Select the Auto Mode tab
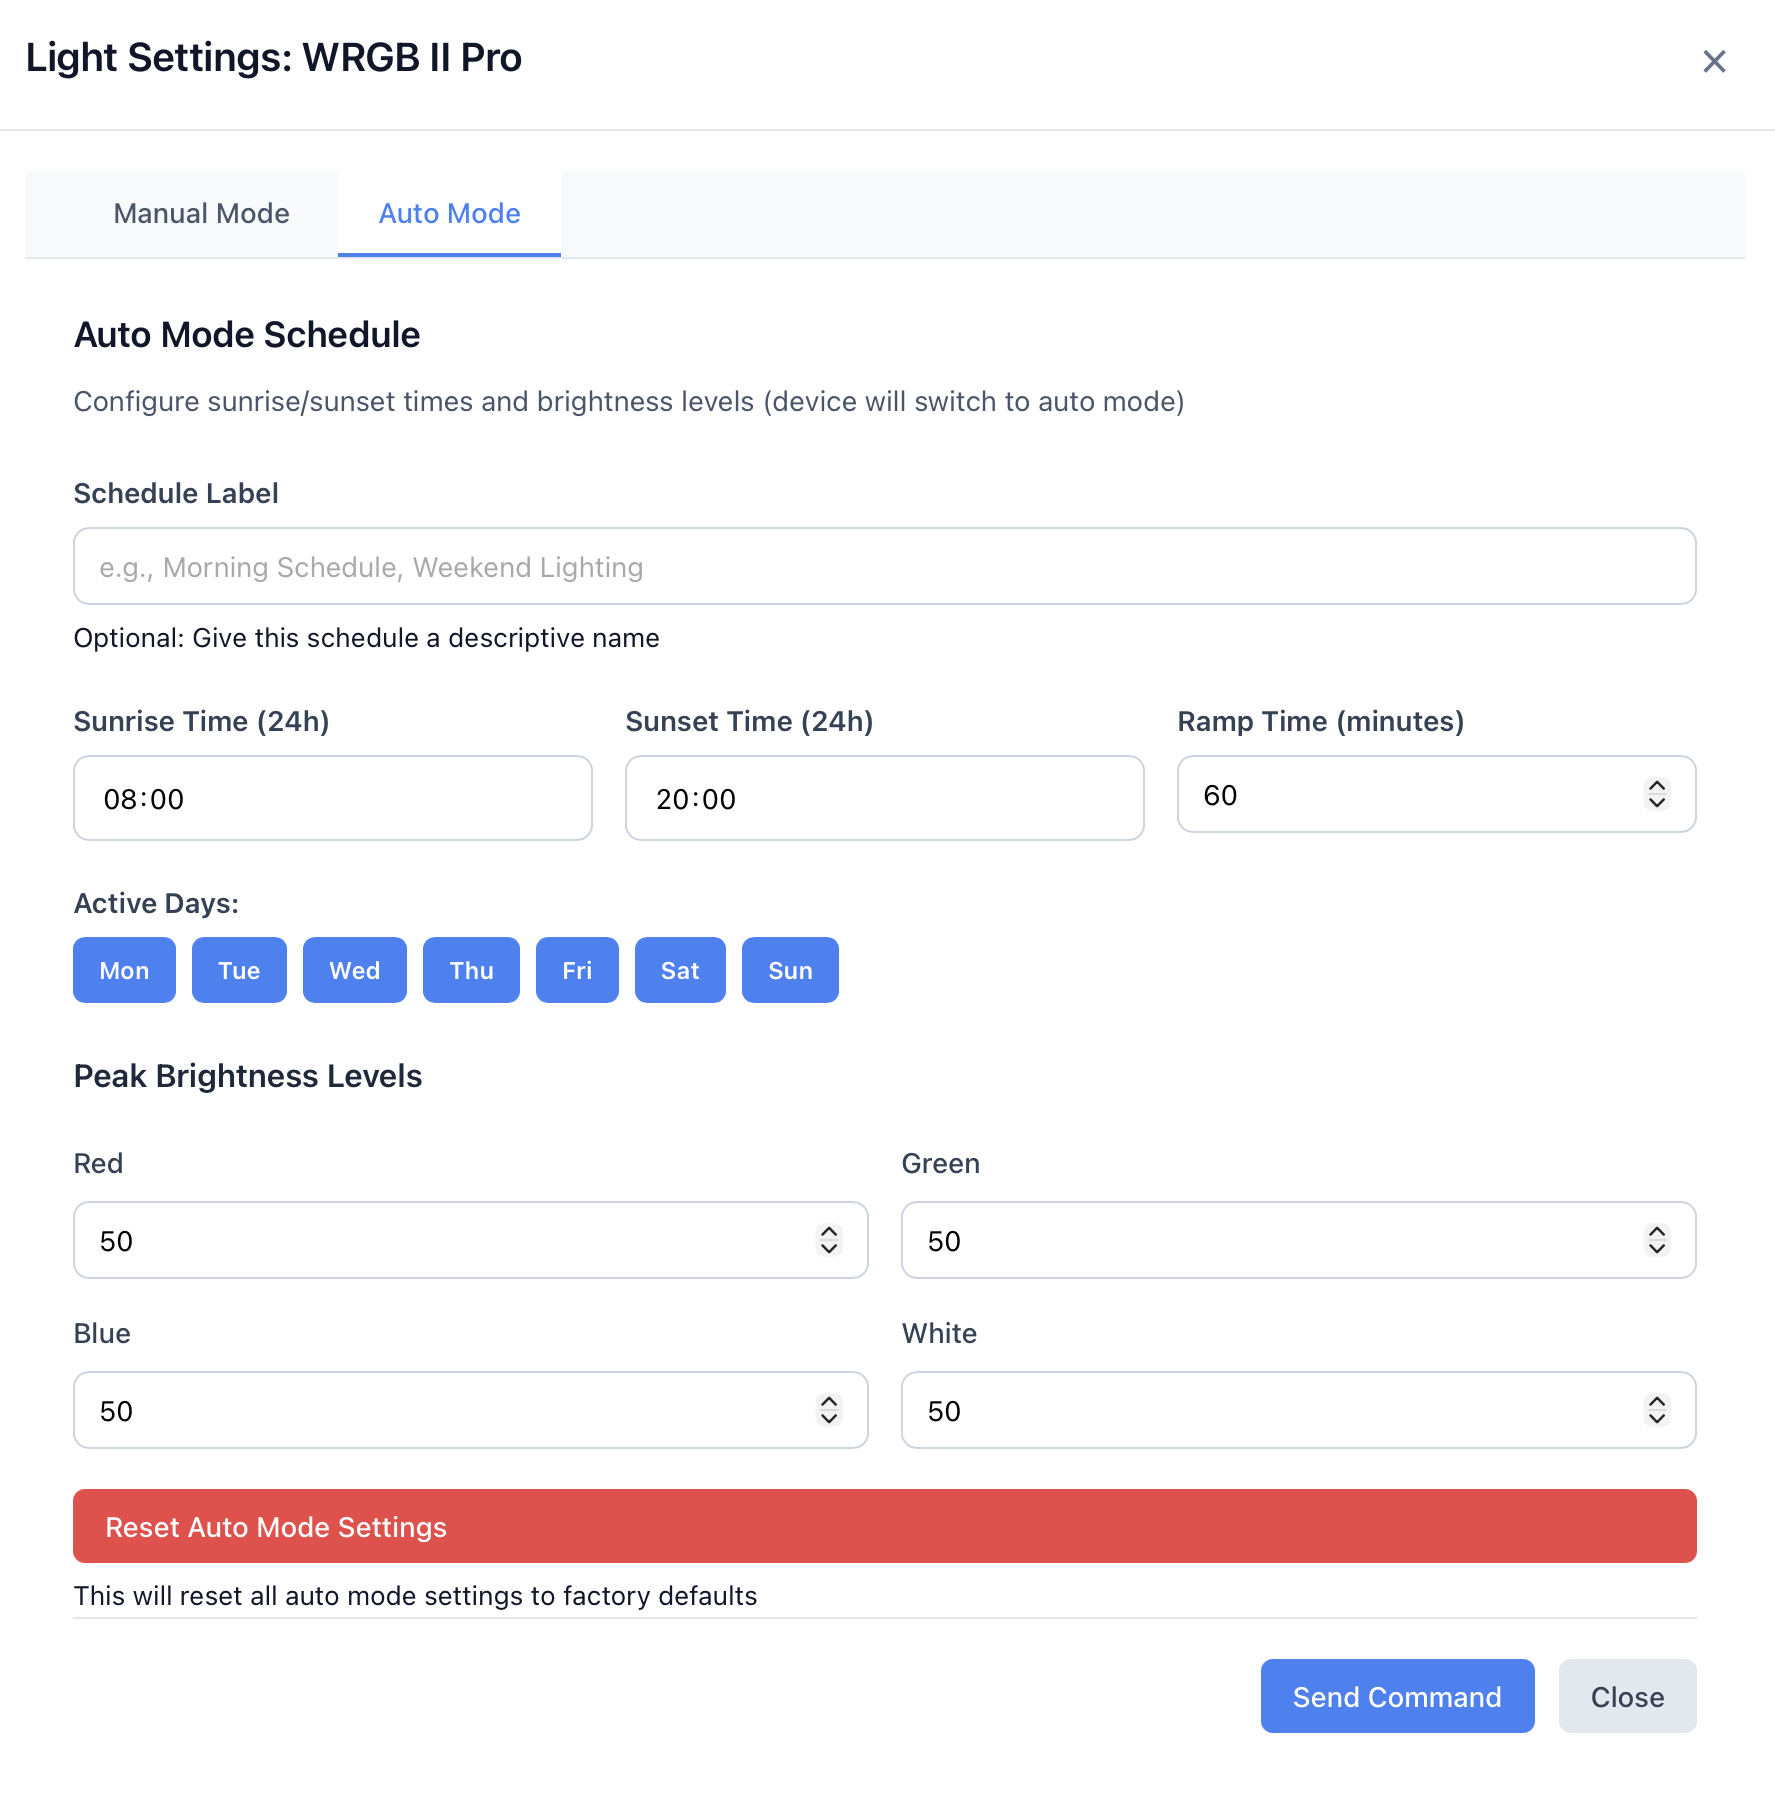The height and width of the screenshot is (1802, 1775). click(x=448, y=213)
